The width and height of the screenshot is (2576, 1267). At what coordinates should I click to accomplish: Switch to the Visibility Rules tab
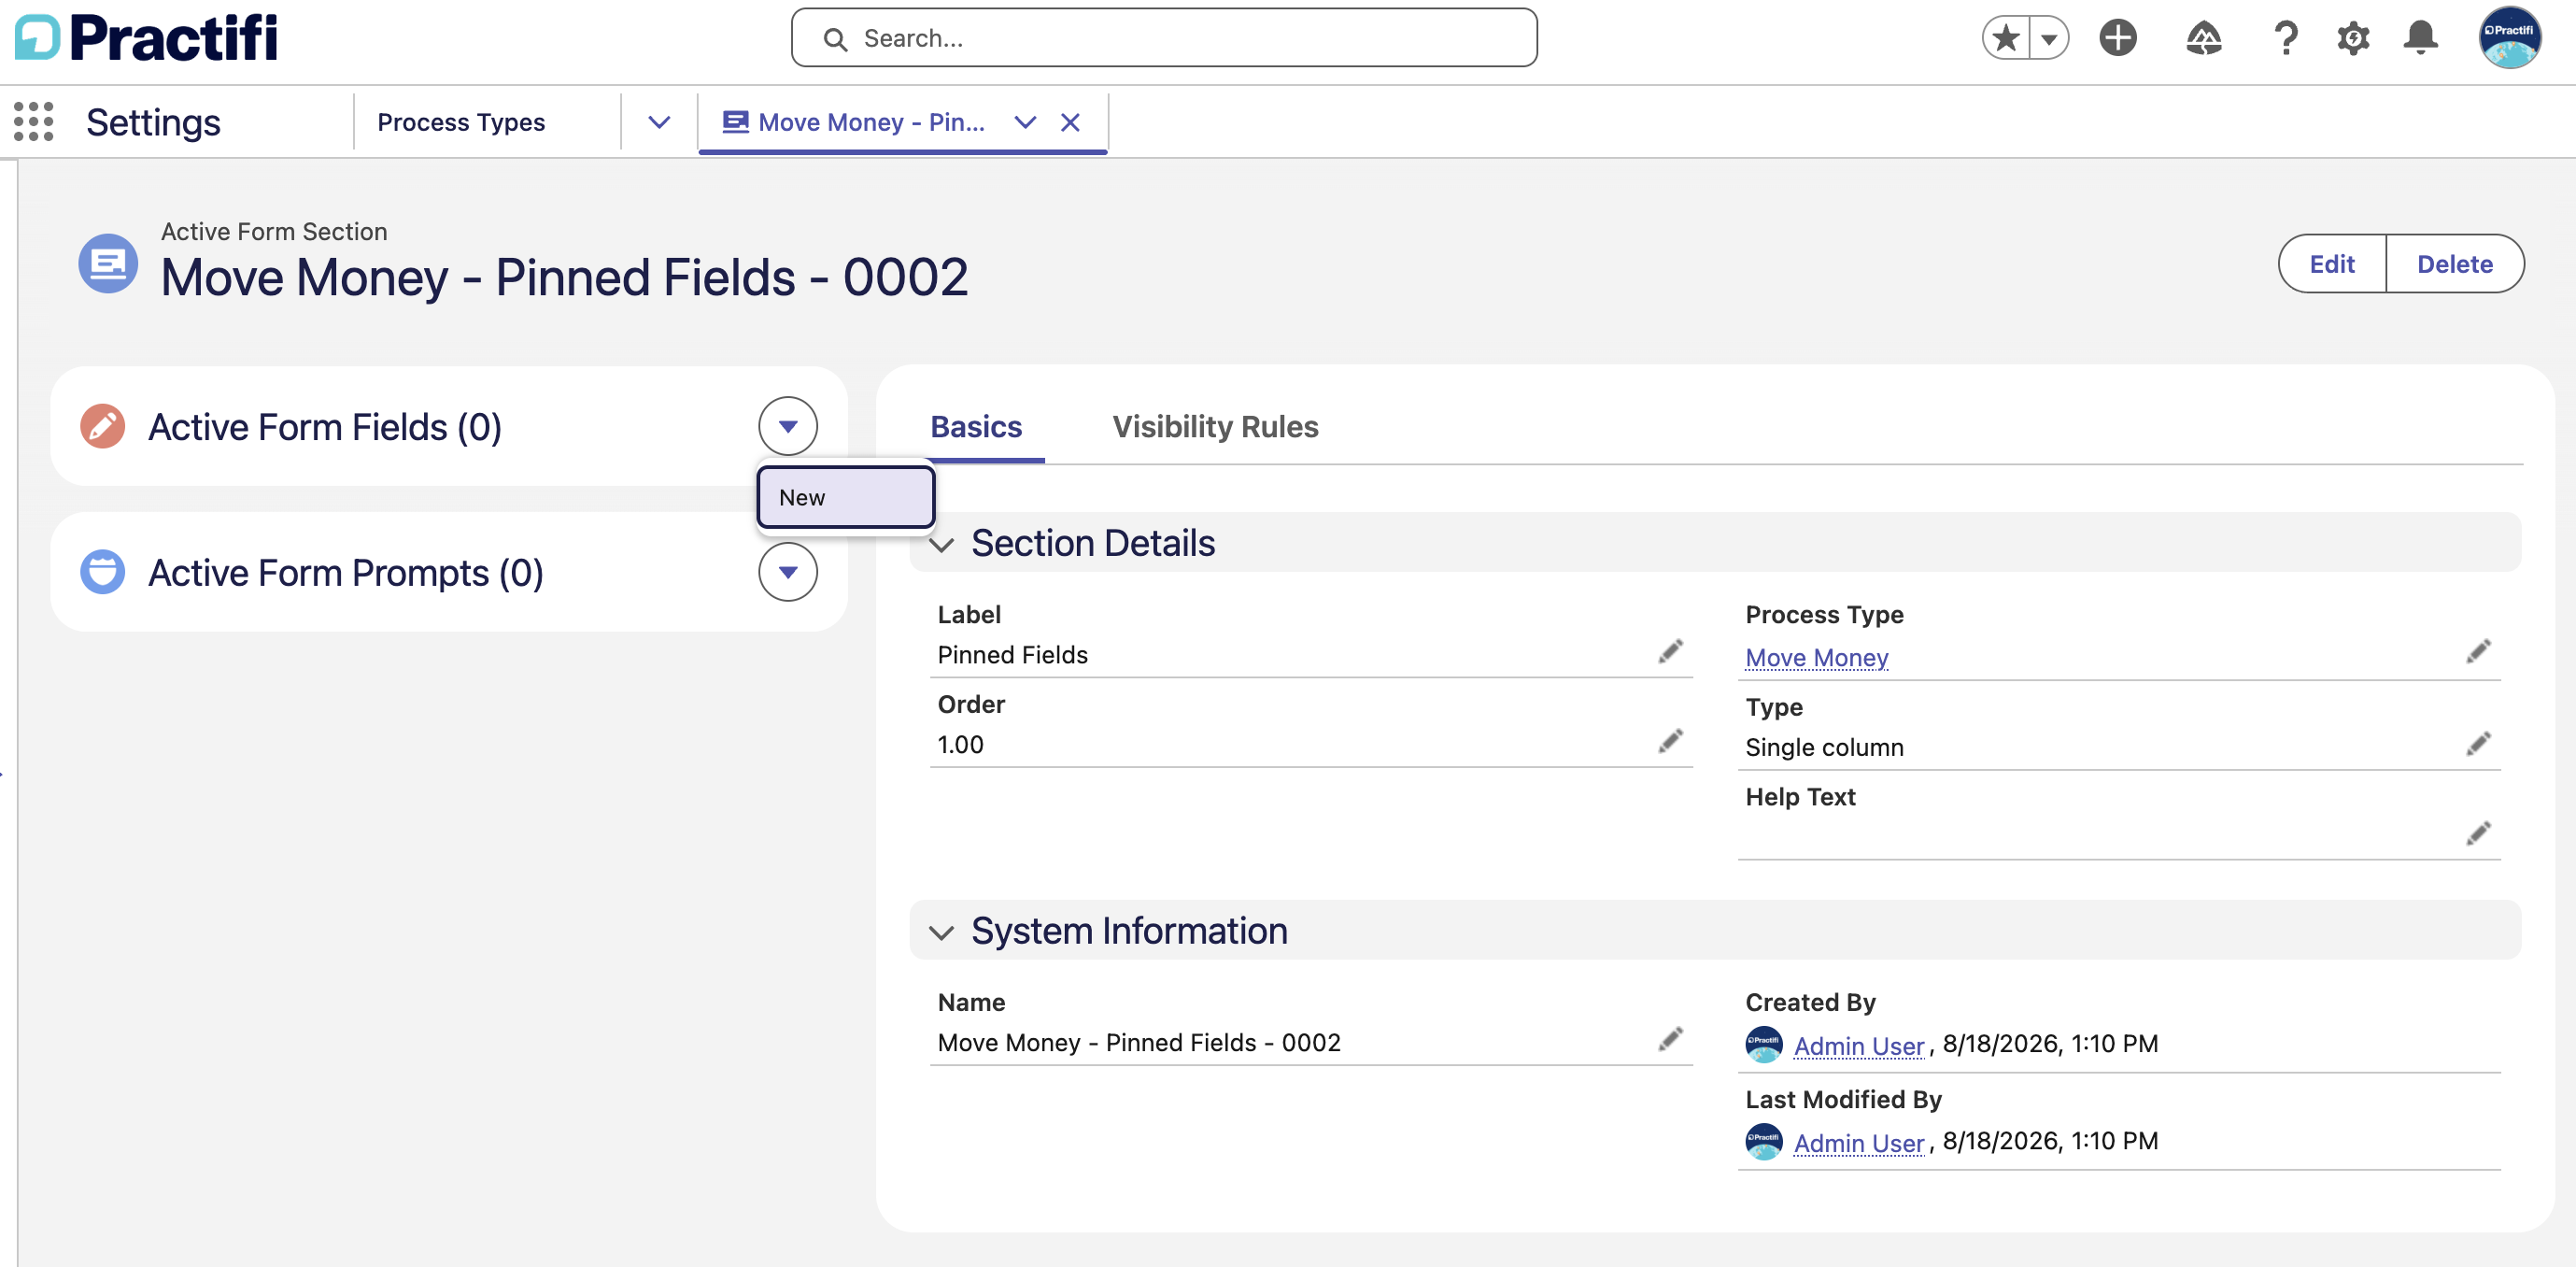click(1215, 426)
